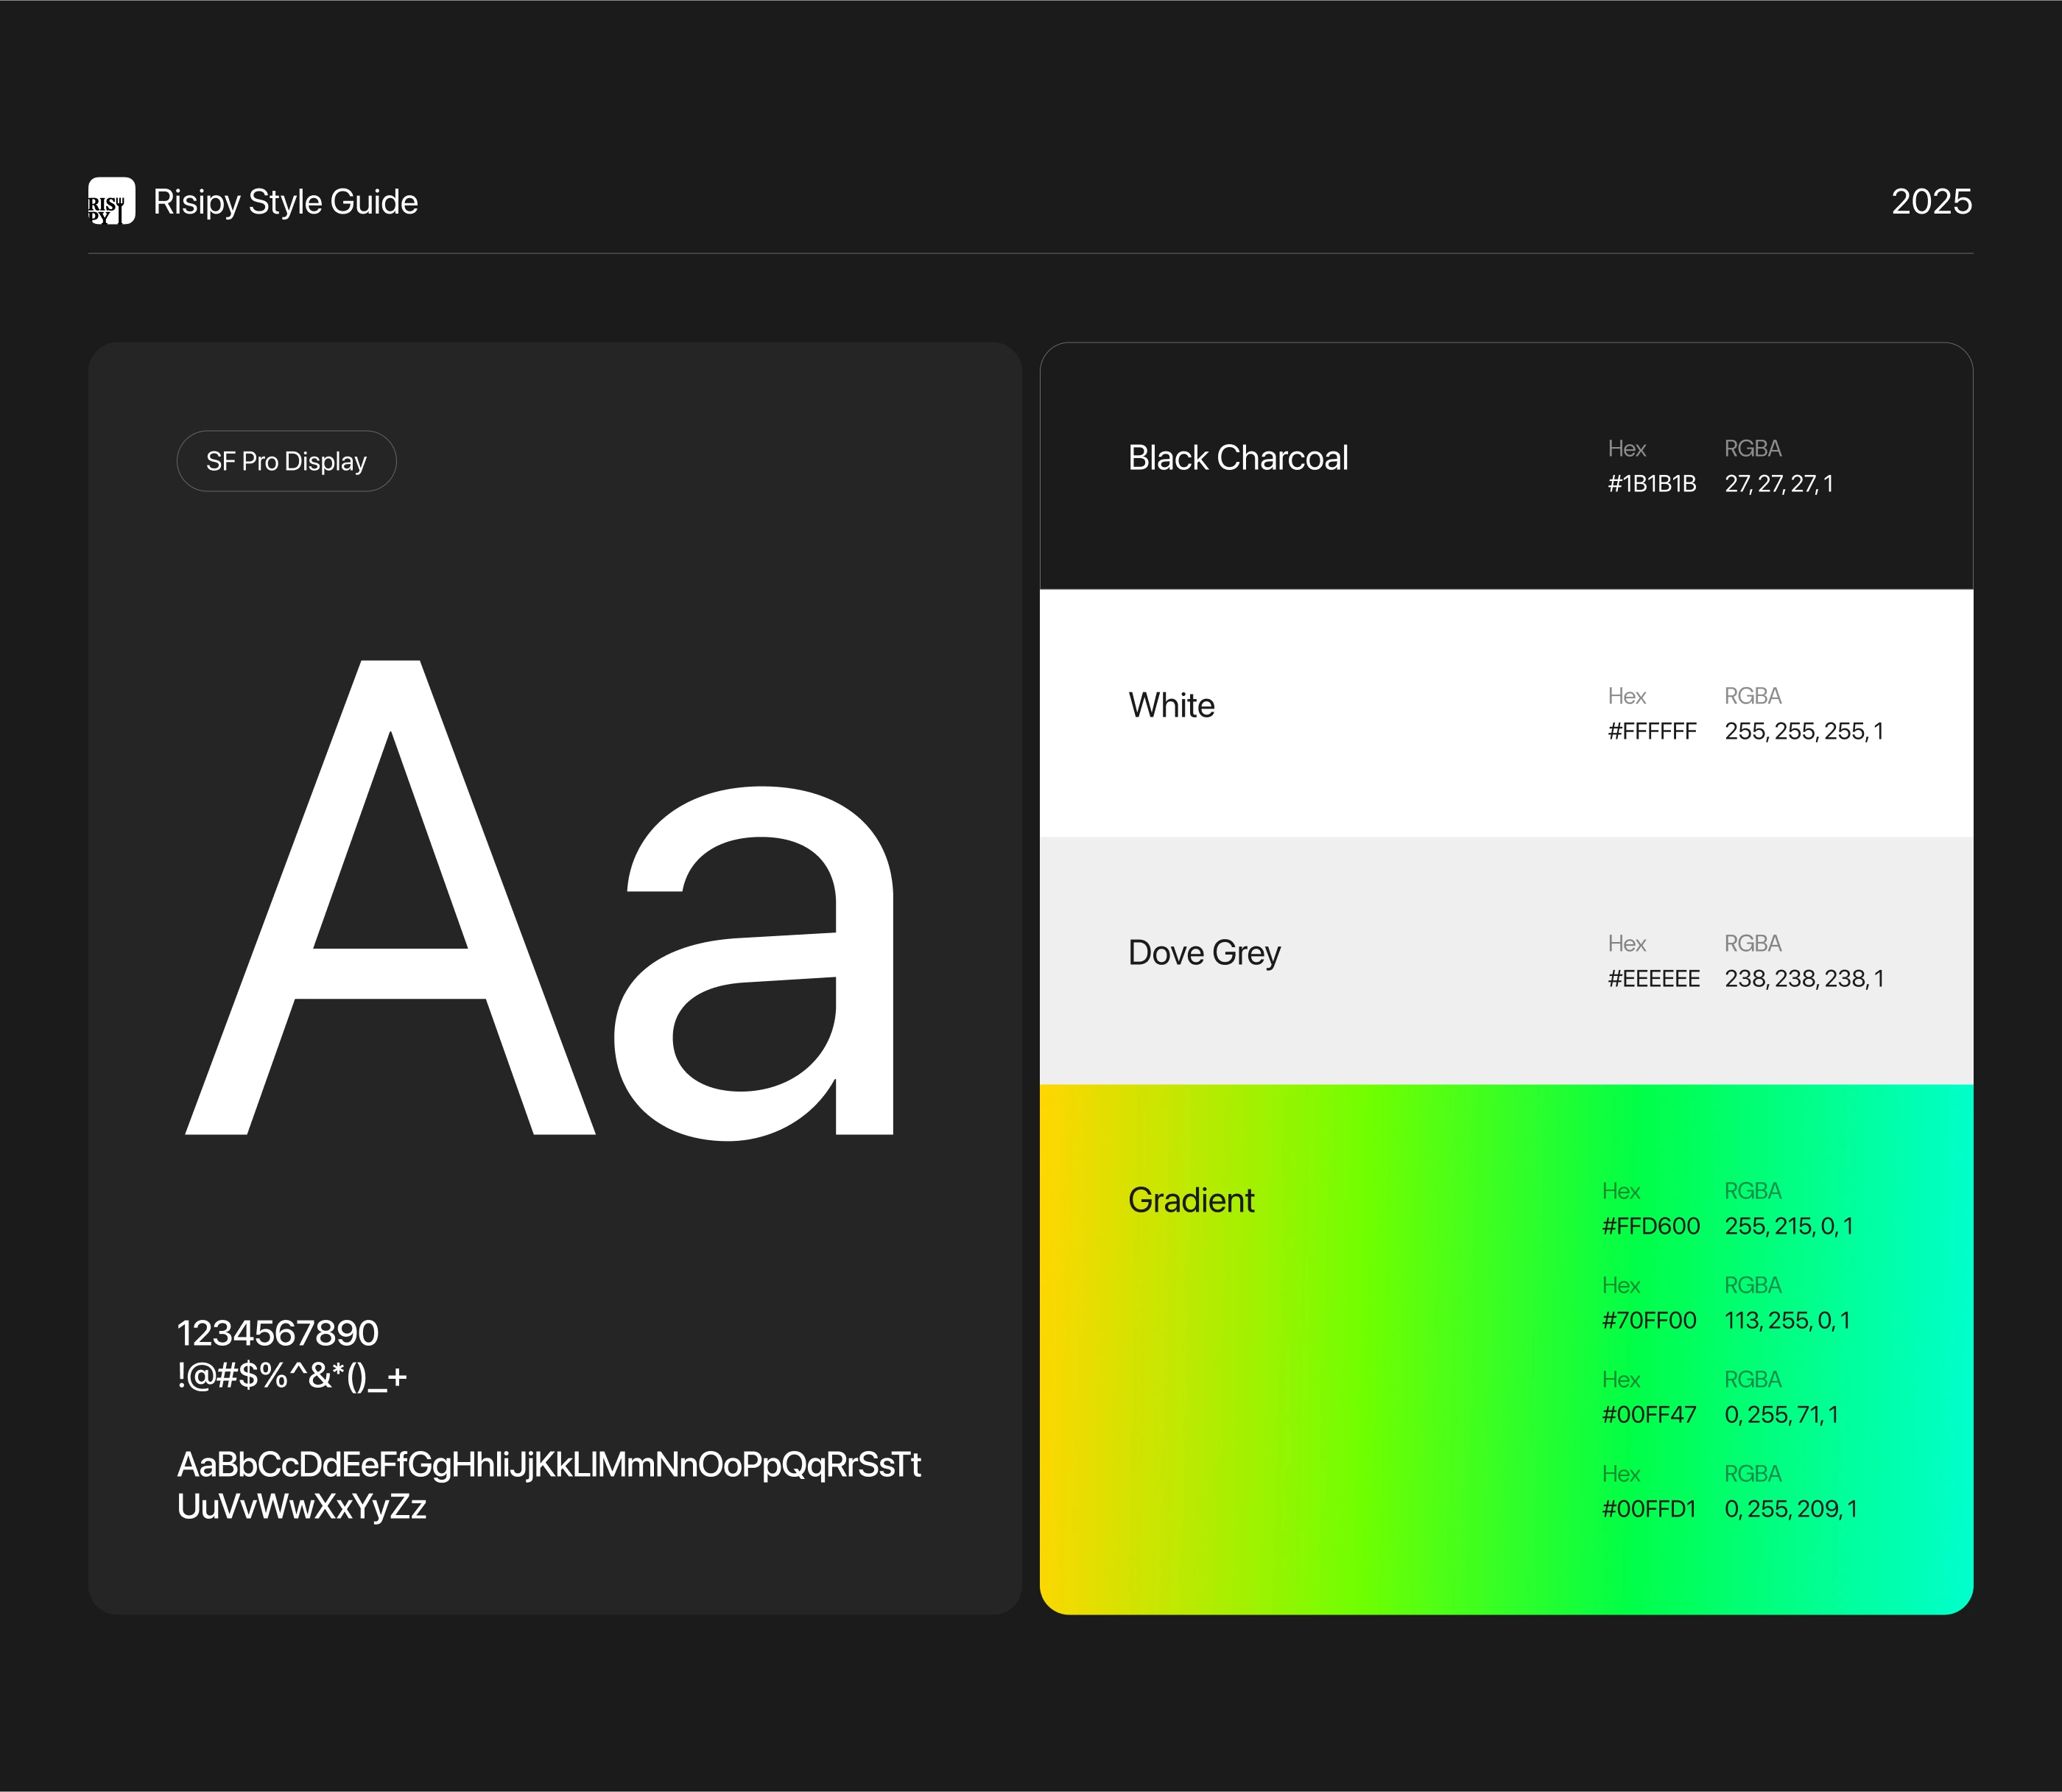Screen dimensions: 2062x1792
Task: Select the SF Pro Display font pill
Action: point(286,461)
